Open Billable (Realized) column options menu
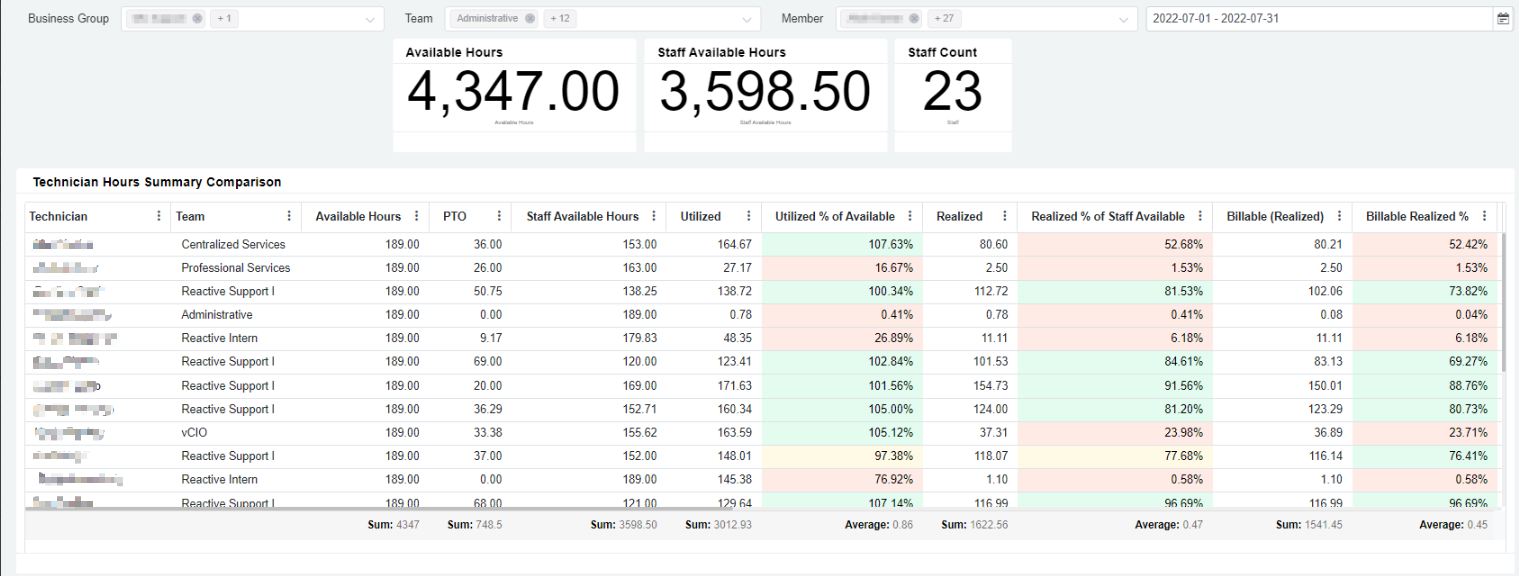This screenshot has width=1519, height=576. click(x=1339, y=216)
